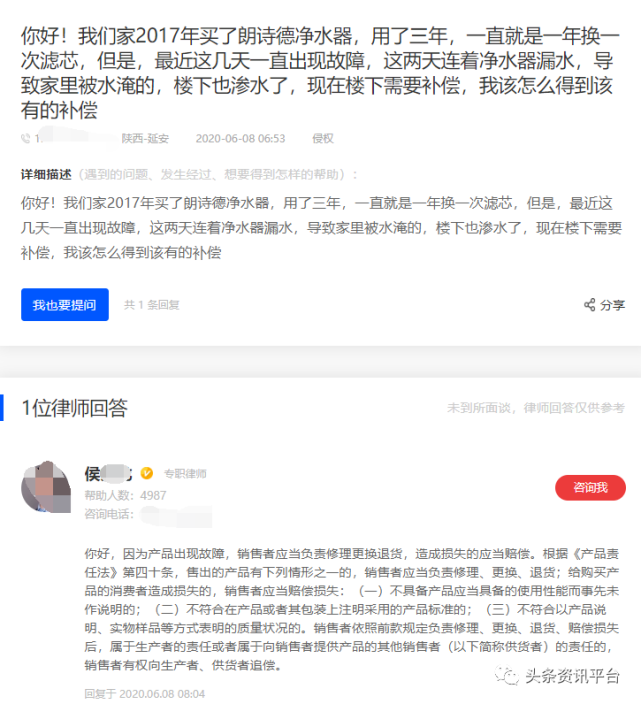Click the WeChat logo in the watermark
641x704 pixels.
tap(507, 675)
